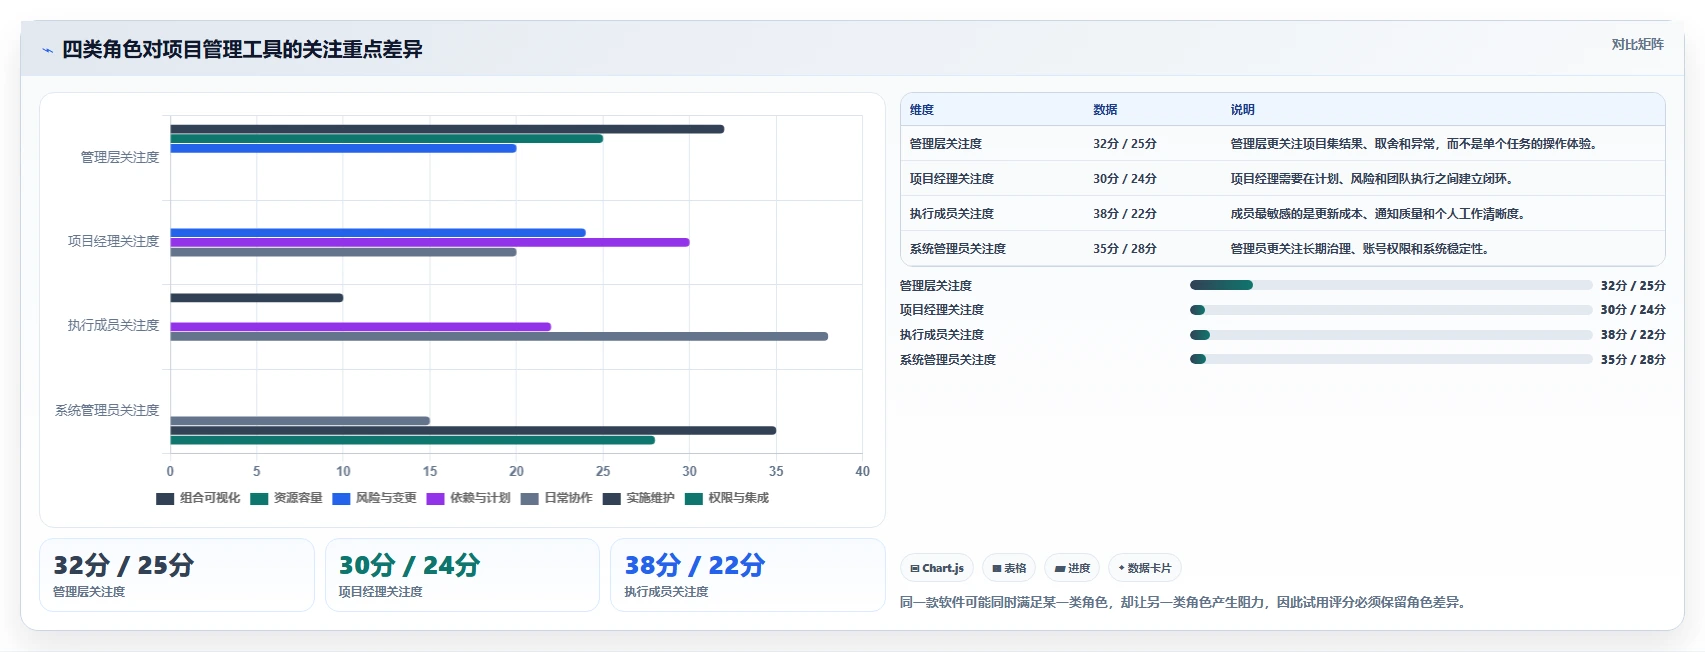Click the 对比矩阵 label at top right

click(1637, 44)
